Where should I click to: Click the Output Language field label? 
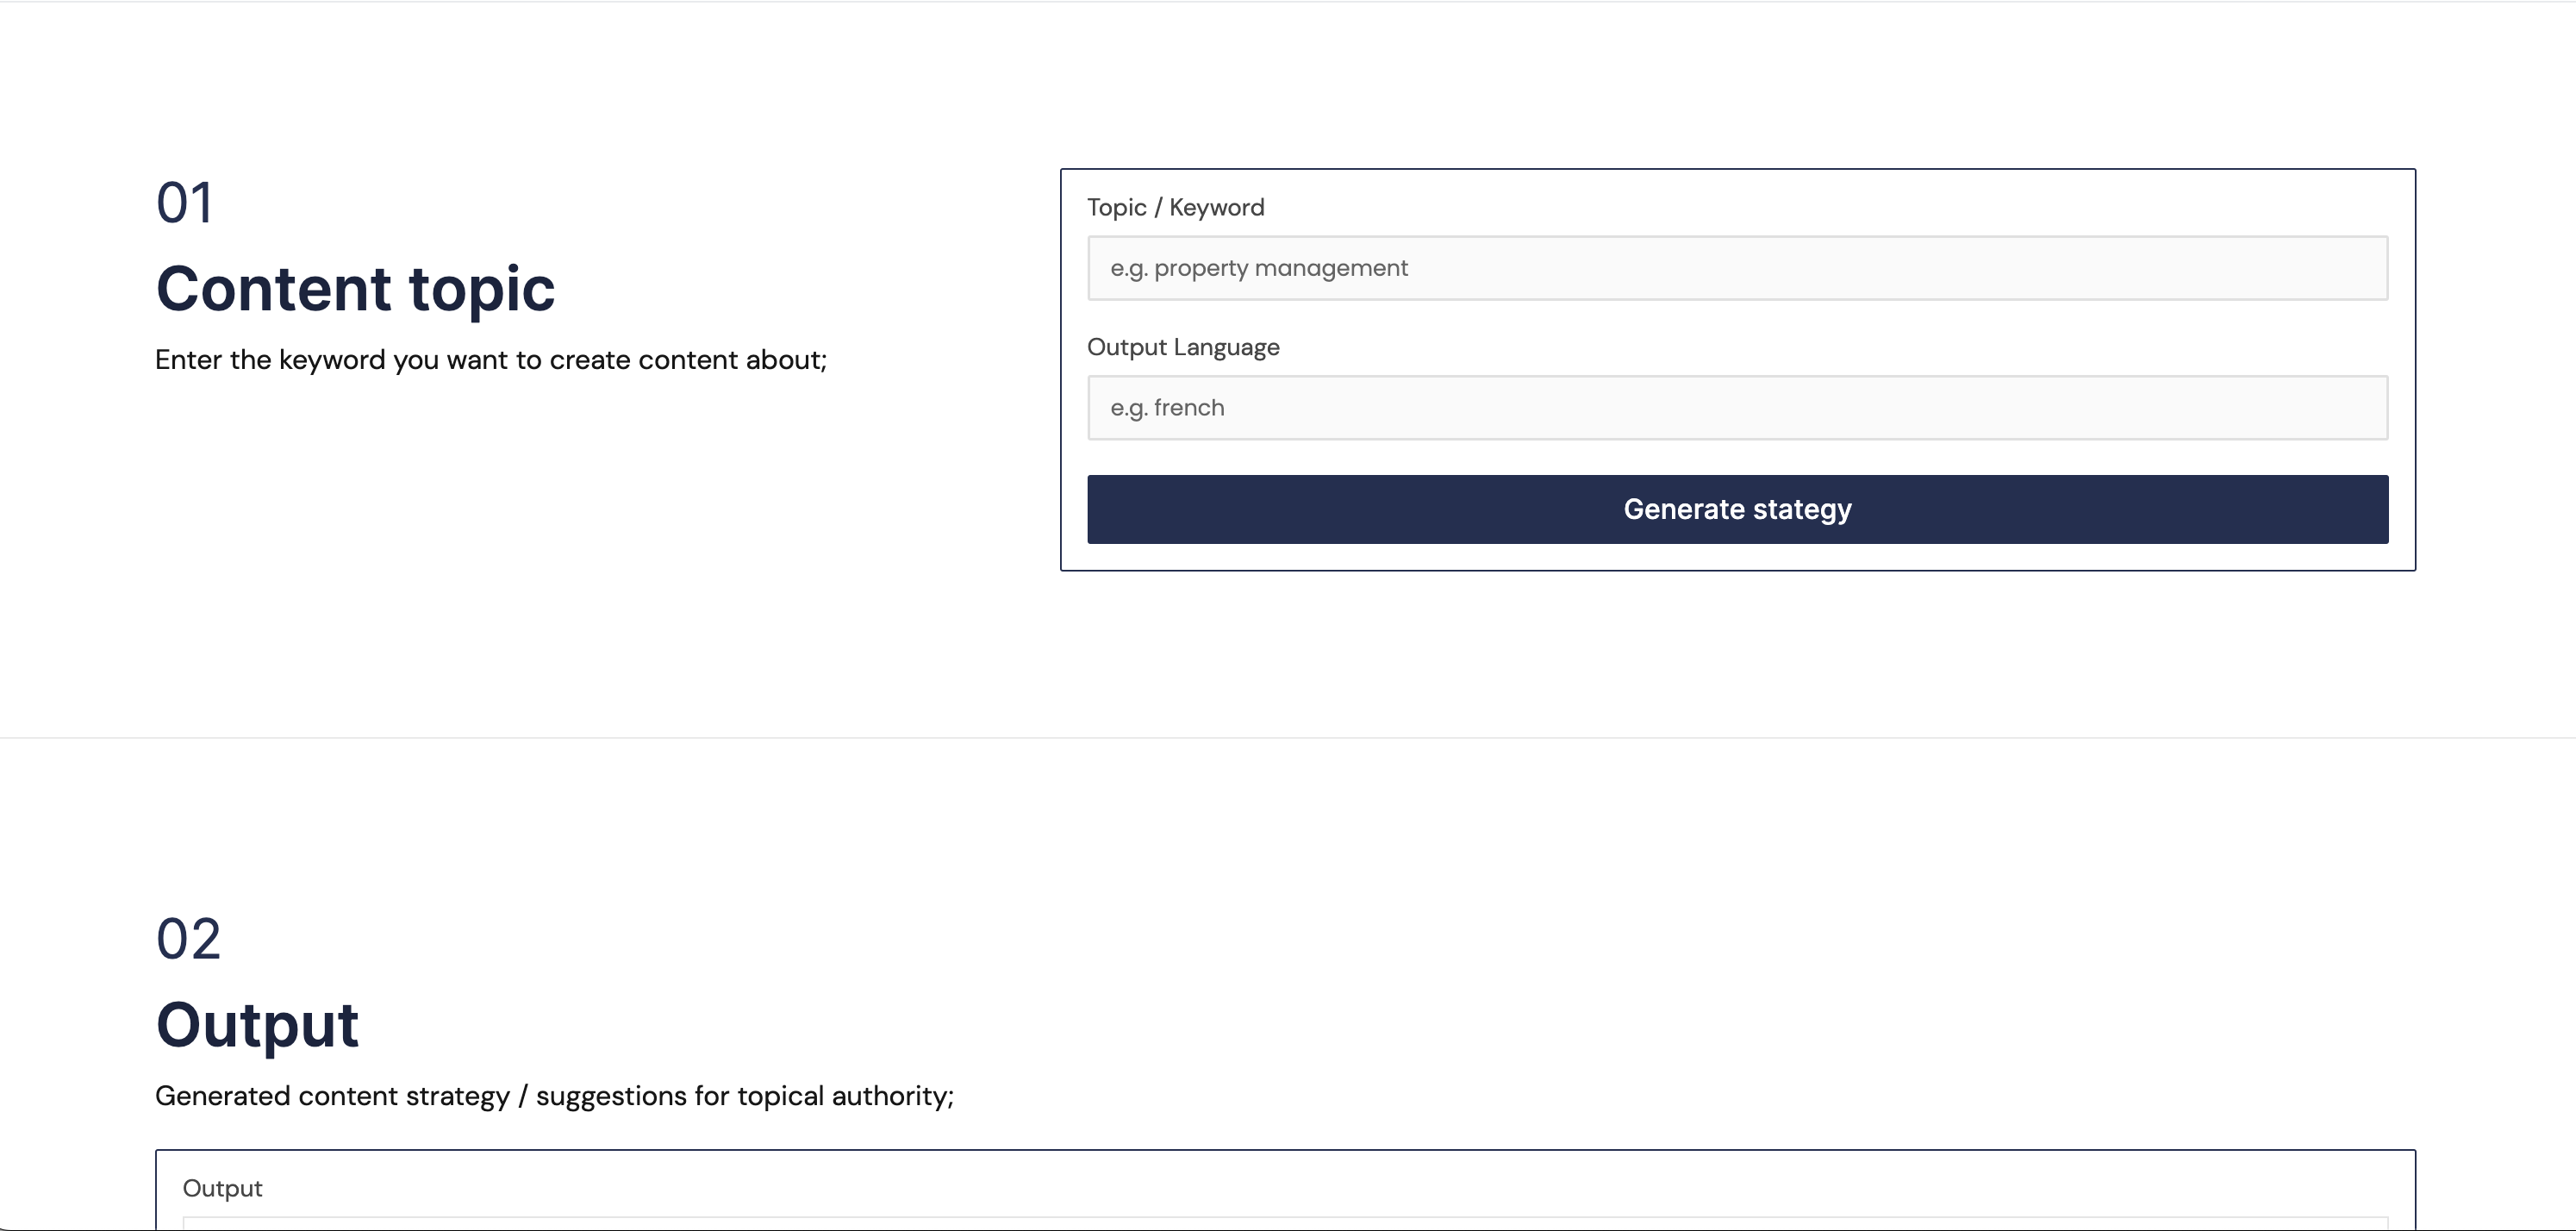1183,347
